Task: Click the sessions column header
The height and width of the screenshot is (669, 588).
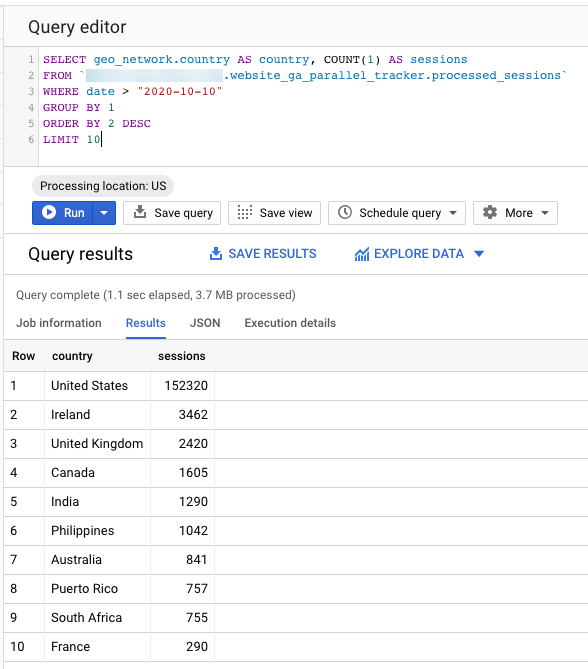Action: tap(182, 356)
